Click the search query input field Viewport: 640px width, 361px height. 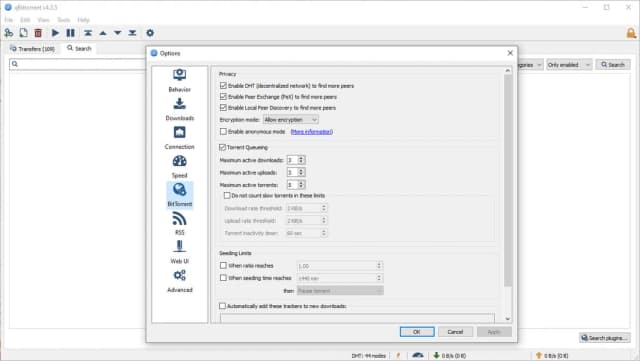[78, 64]
